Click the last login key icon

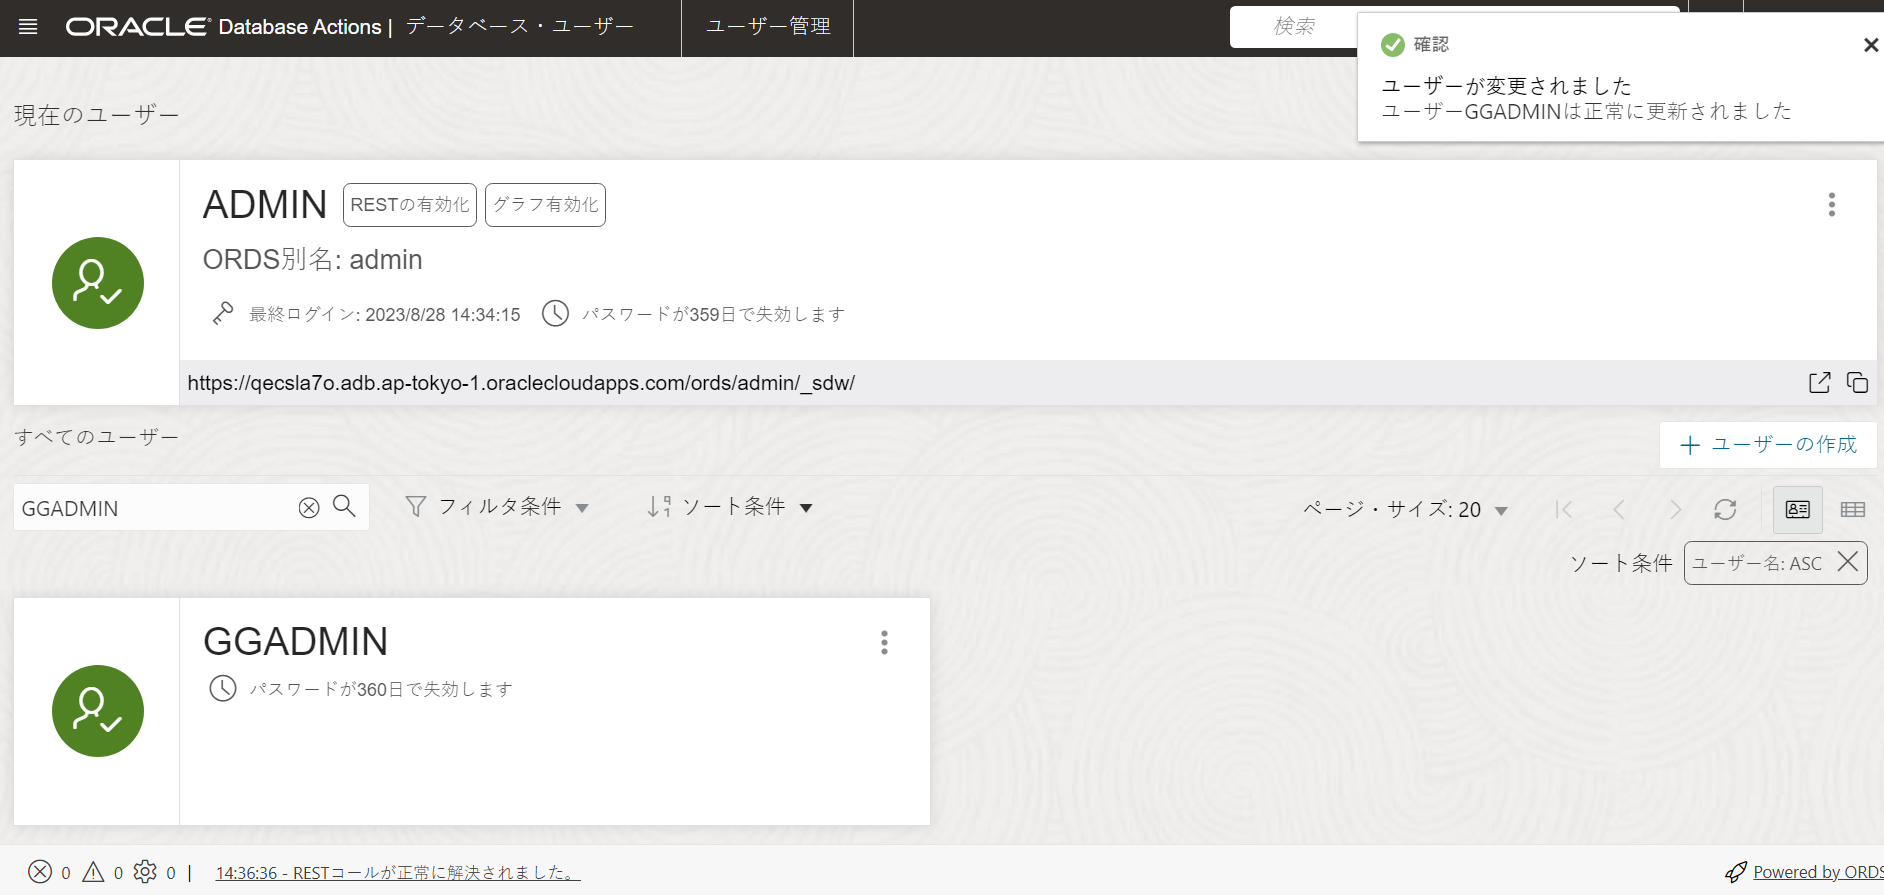(223, 314)
